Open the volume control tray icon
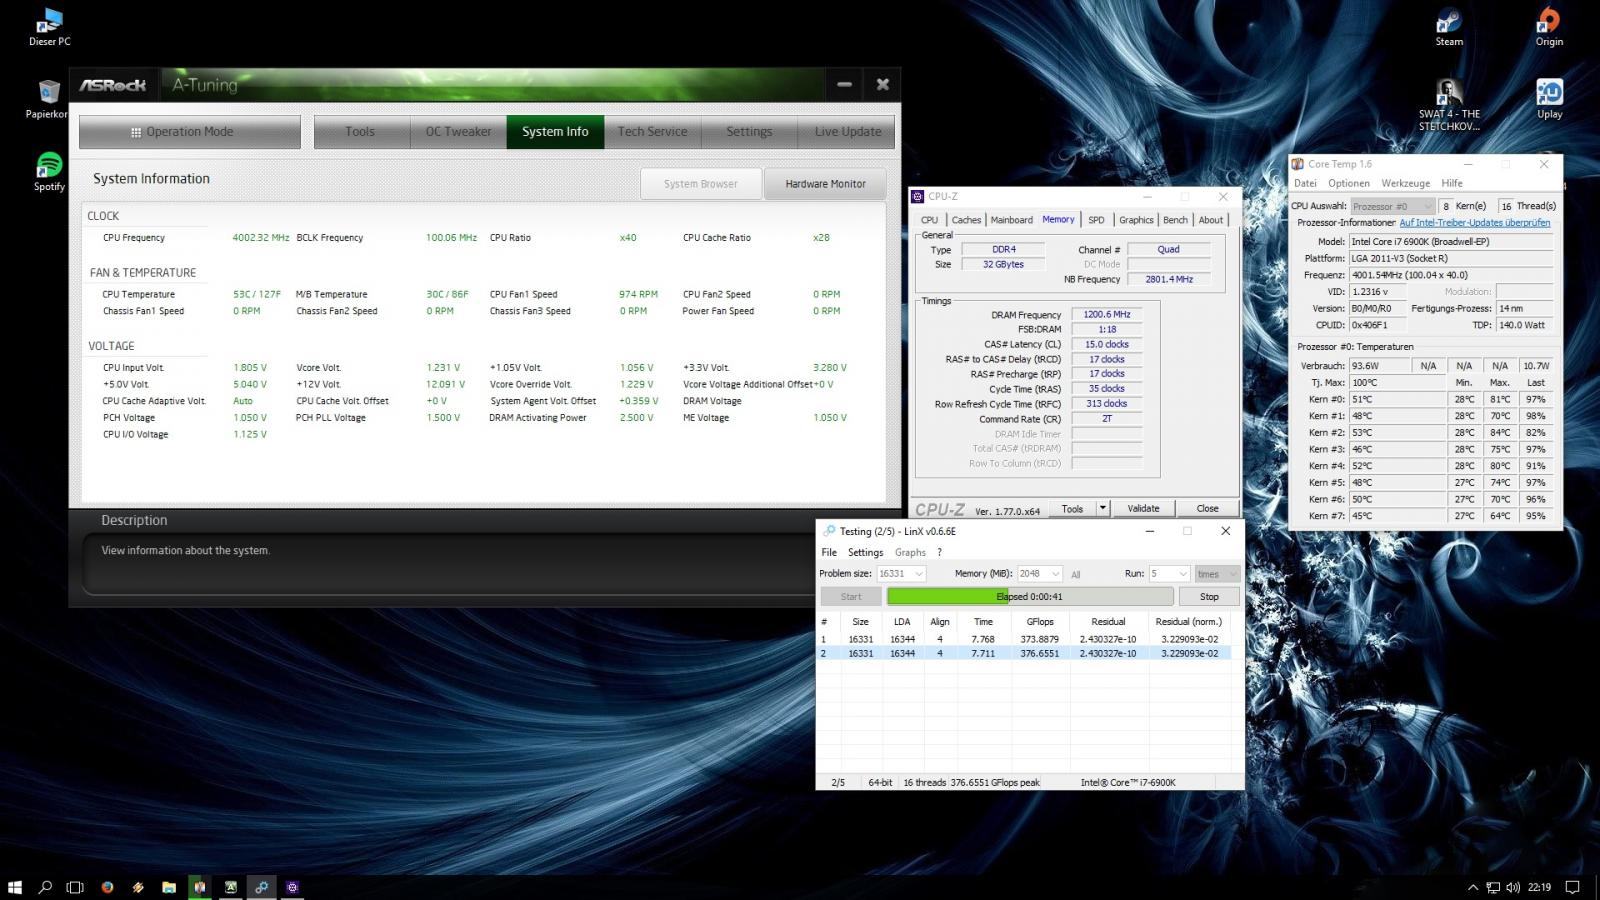 [1513, 887]
